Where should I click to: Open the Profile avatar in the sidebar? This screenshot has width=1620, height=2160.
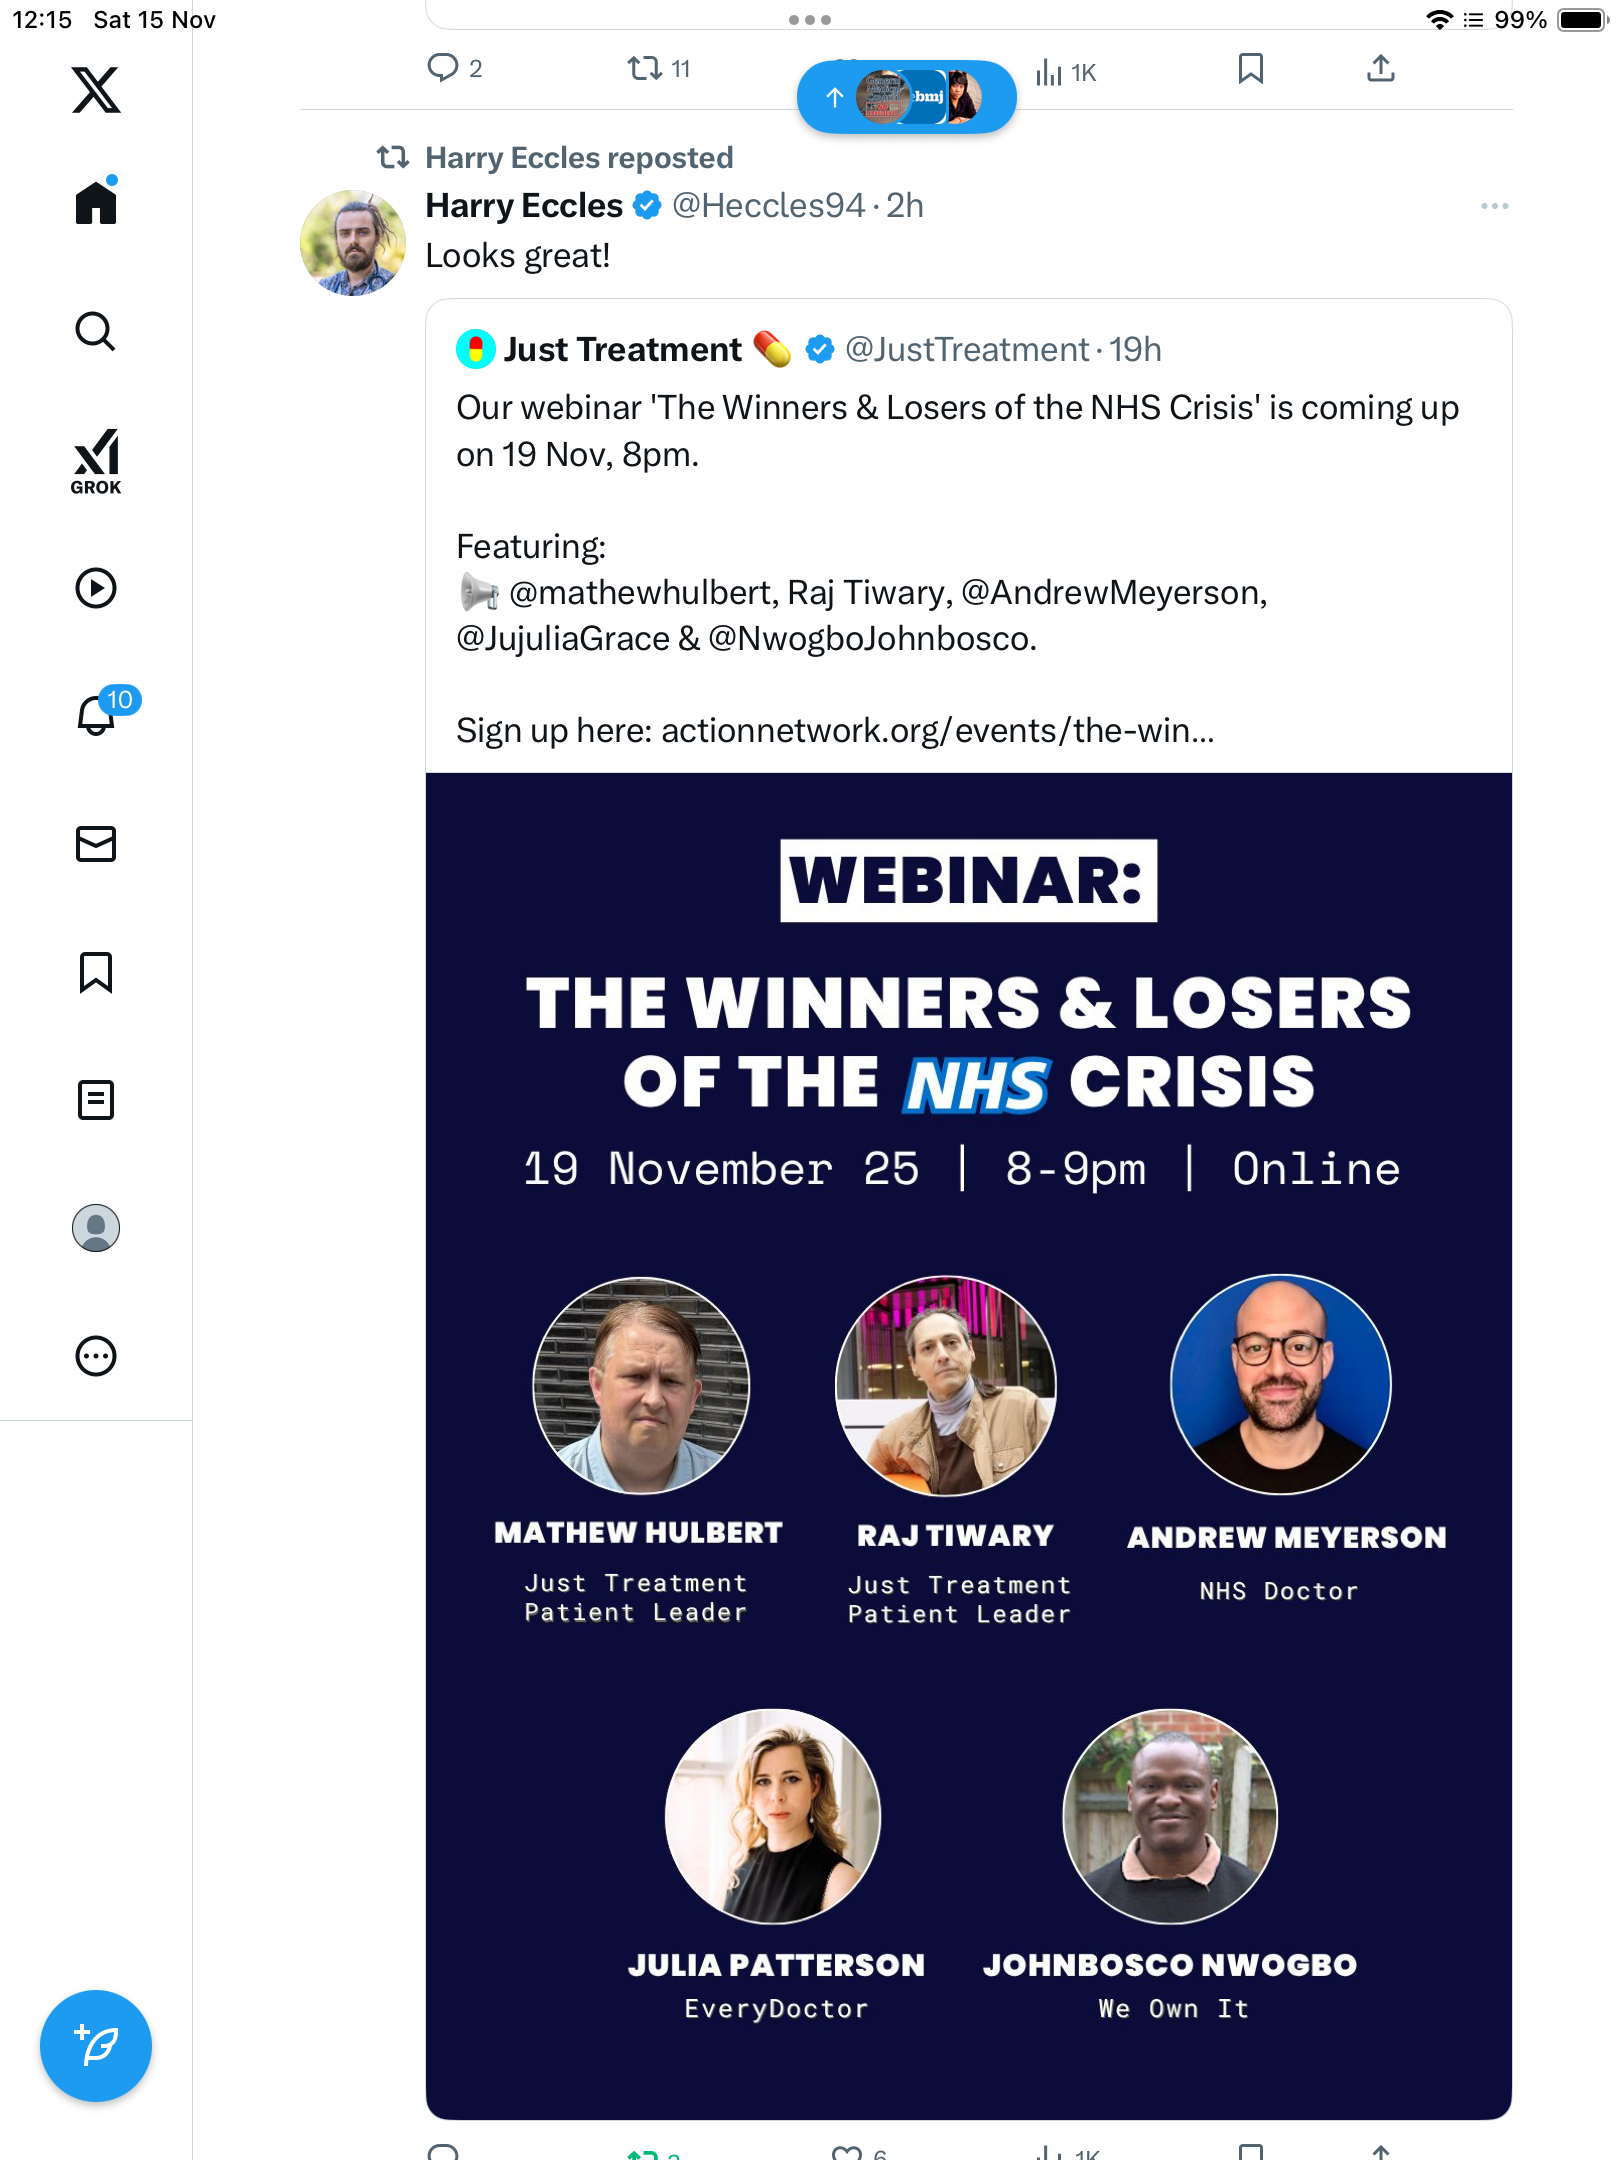coord(96,1227)
